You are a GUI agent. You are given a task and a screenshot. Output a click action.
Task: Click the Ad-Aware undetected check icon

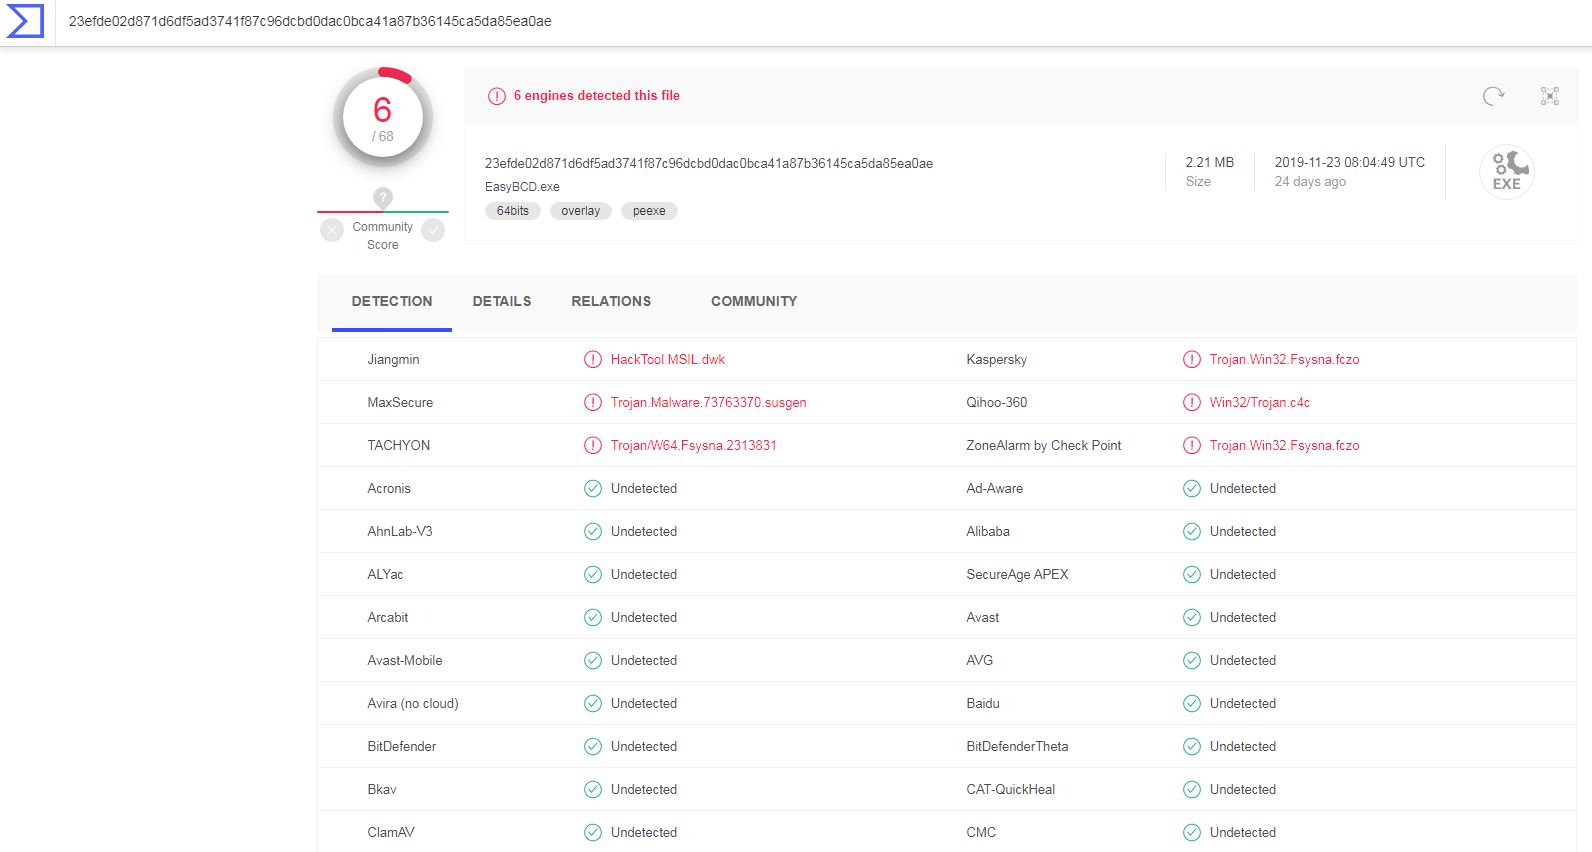pyautogui.click(x=1192, y=488)
